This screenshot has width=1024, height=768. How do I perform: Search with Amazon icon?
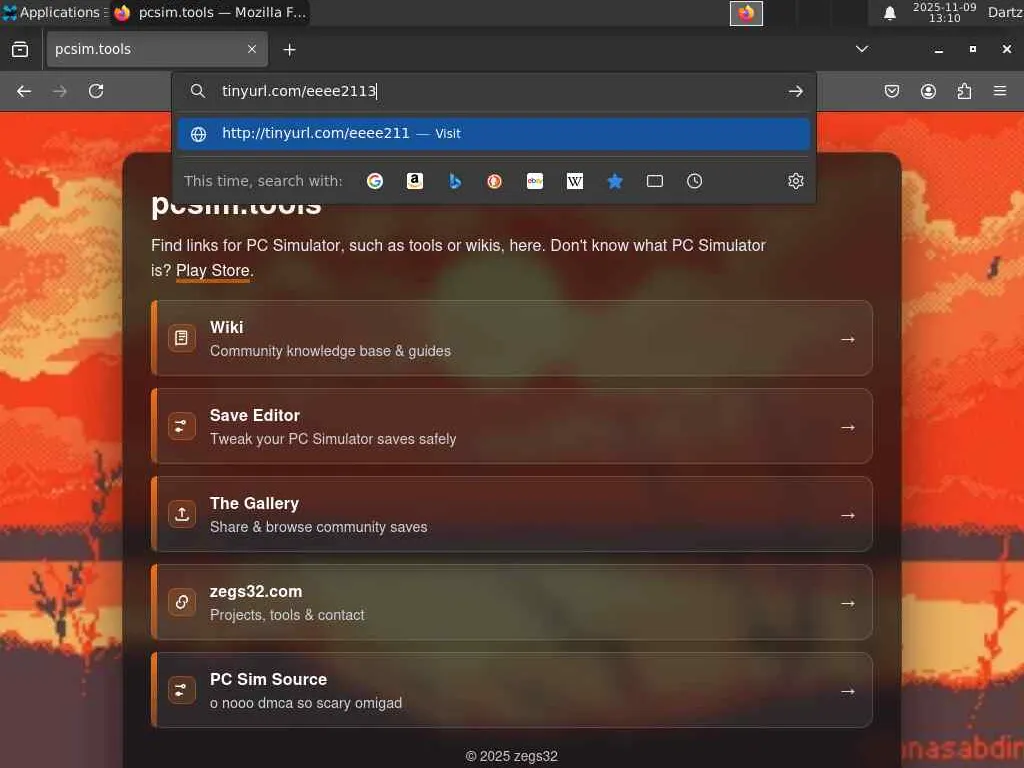[x=415, y=181]
